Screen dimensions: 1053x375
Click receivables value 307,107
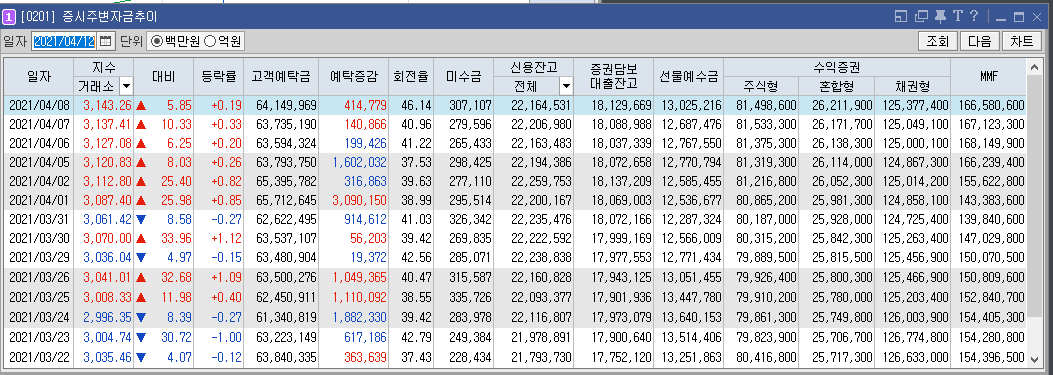click(470, 105)
